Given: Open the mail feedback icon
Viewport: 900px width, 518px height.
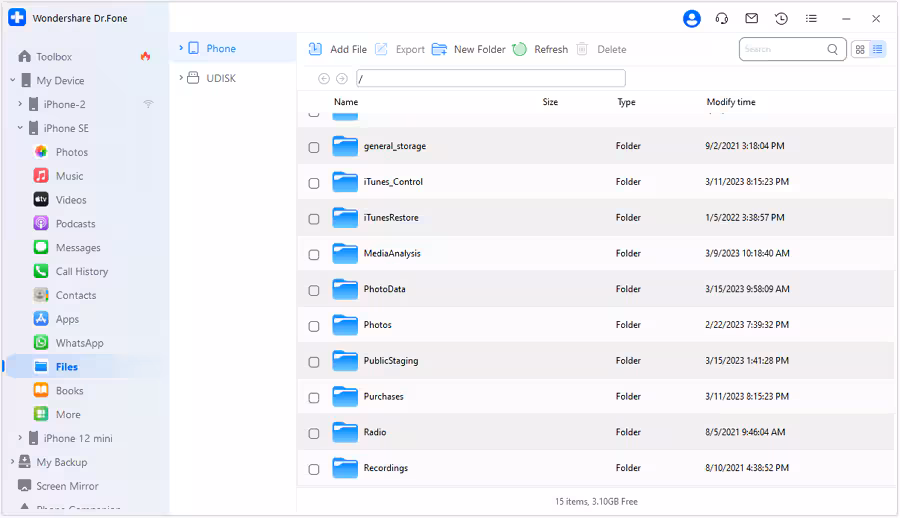Looking at the screenshot, I should coord(751,18).
